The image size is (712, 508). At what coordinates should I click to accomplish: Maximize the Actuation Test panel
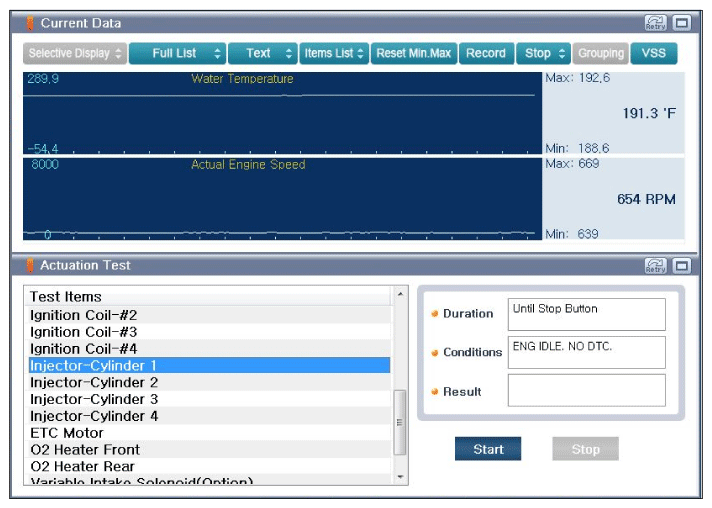[x=682, y=266]
